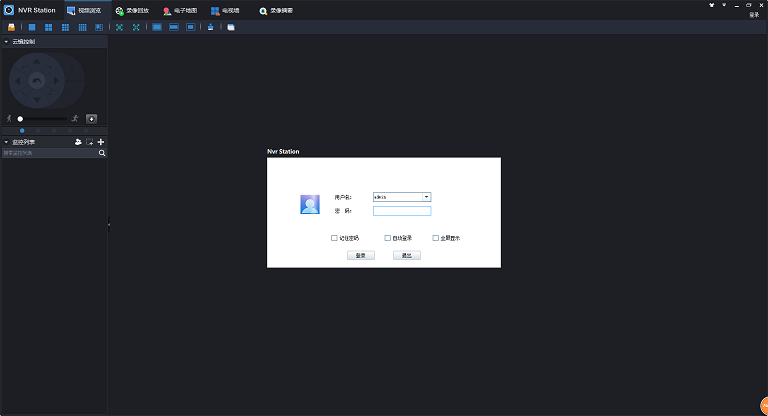Click the 退出 button in dialog
The height and width of the screenshot is (416, 768).
(x=407, y=255)
